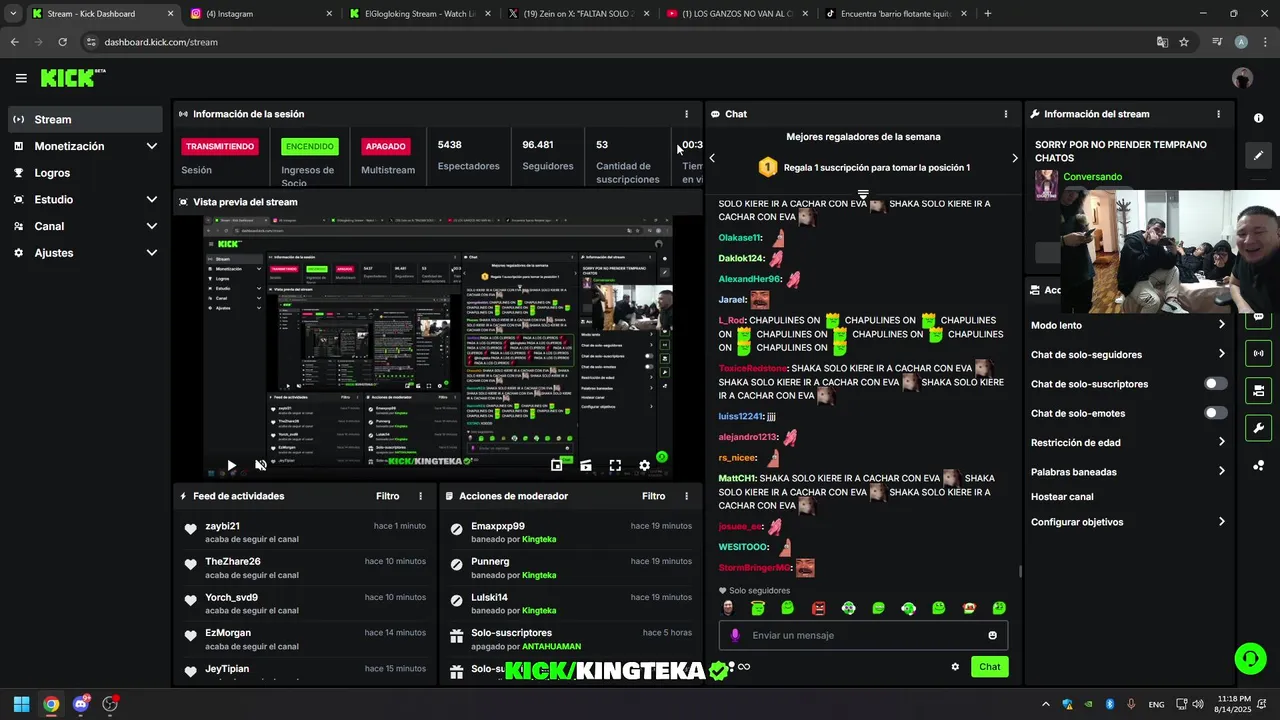Click follower zaybi21 in activity feed
The width and height of the screenshot is (1280, 720).
(x=222, y=526)
